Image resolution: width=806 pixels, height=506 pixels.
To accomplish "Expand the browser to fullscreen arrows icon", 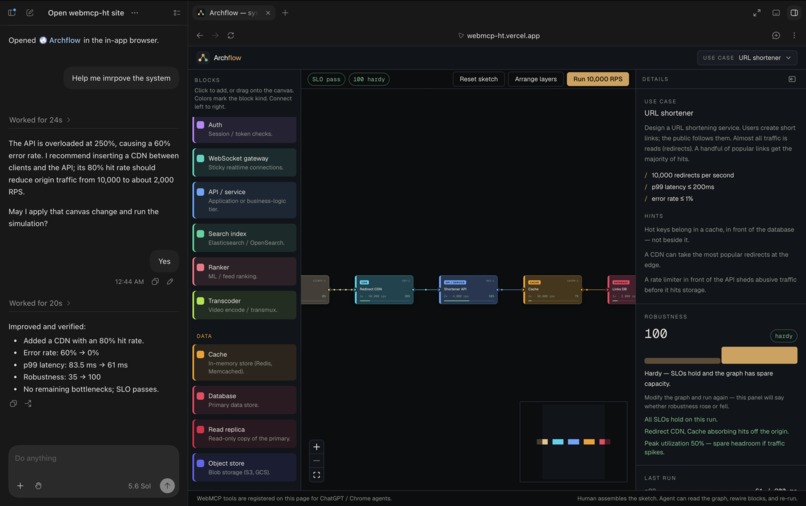I will [757, 13].
